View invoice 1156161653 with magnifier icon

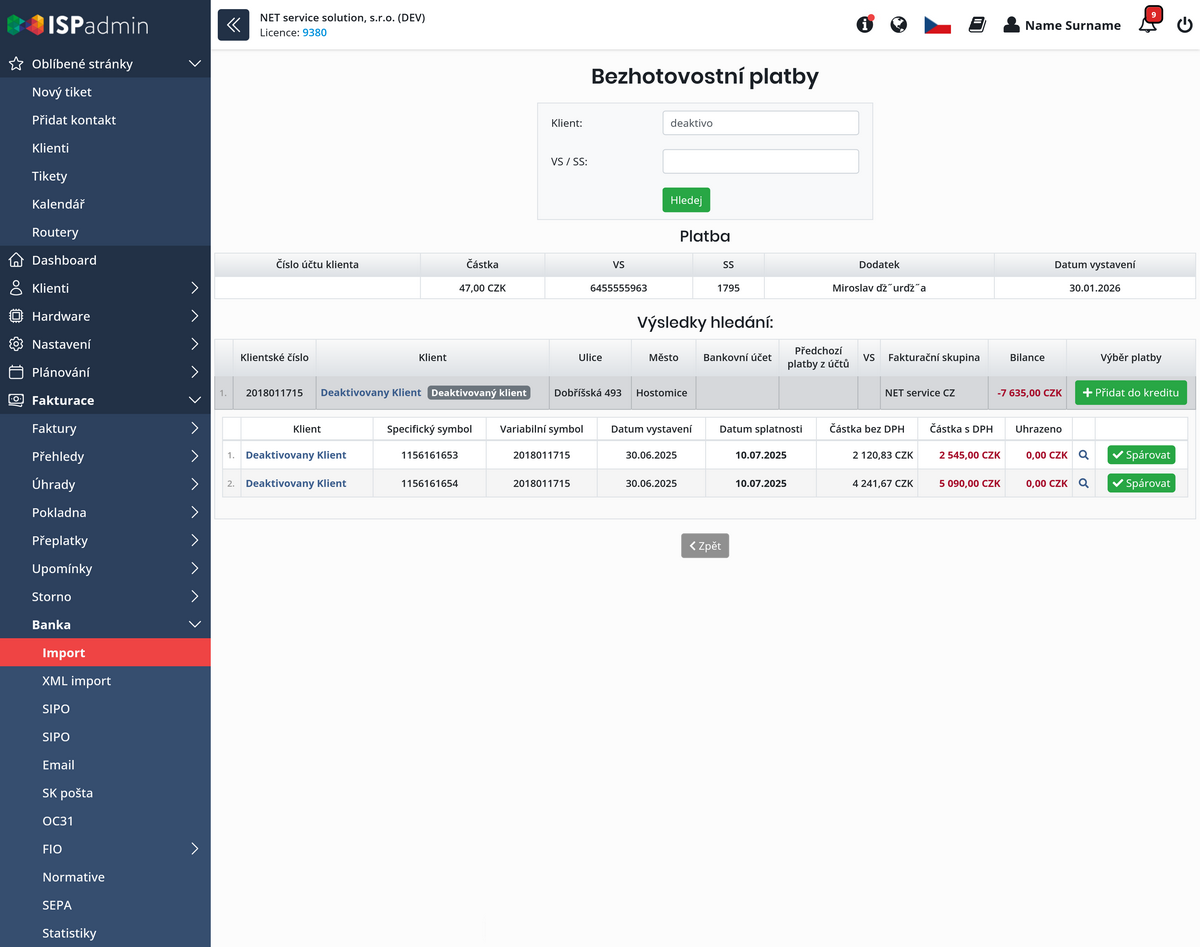point(1084,455)
